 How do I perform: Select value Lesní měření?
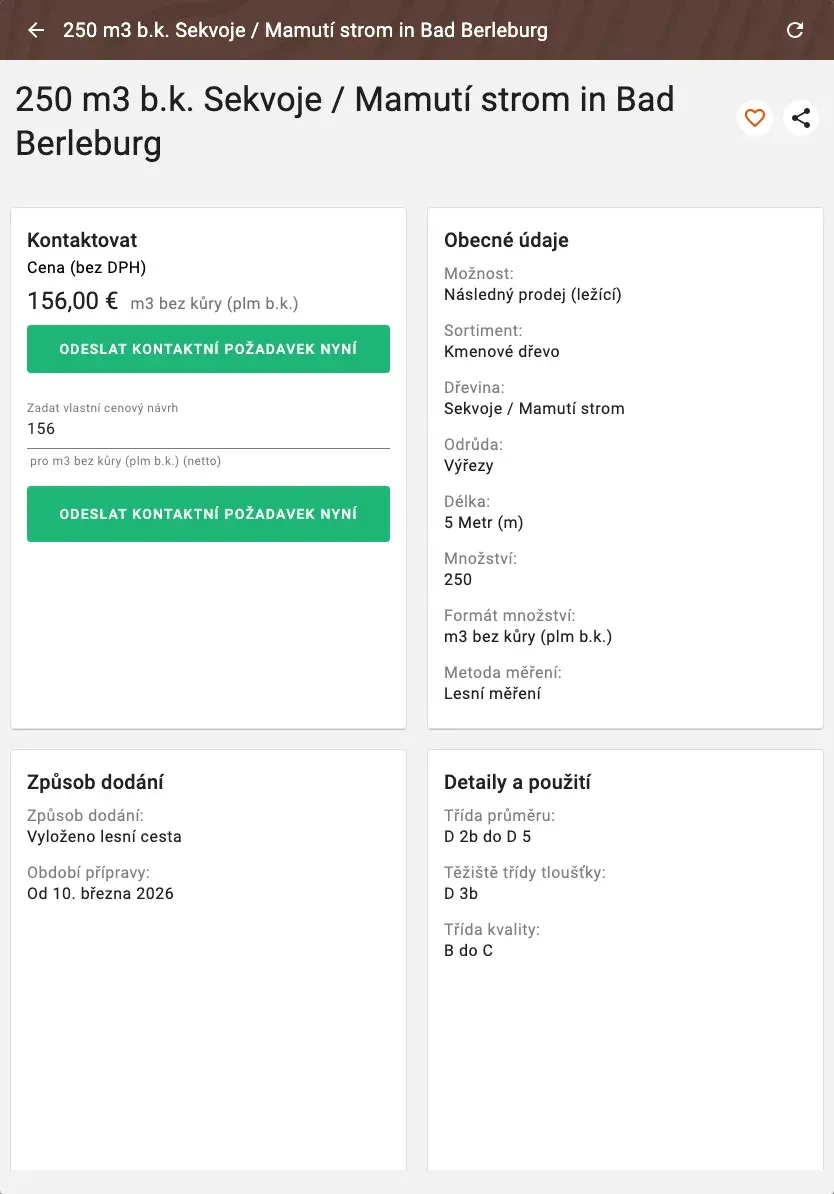(x=492, y=694)
